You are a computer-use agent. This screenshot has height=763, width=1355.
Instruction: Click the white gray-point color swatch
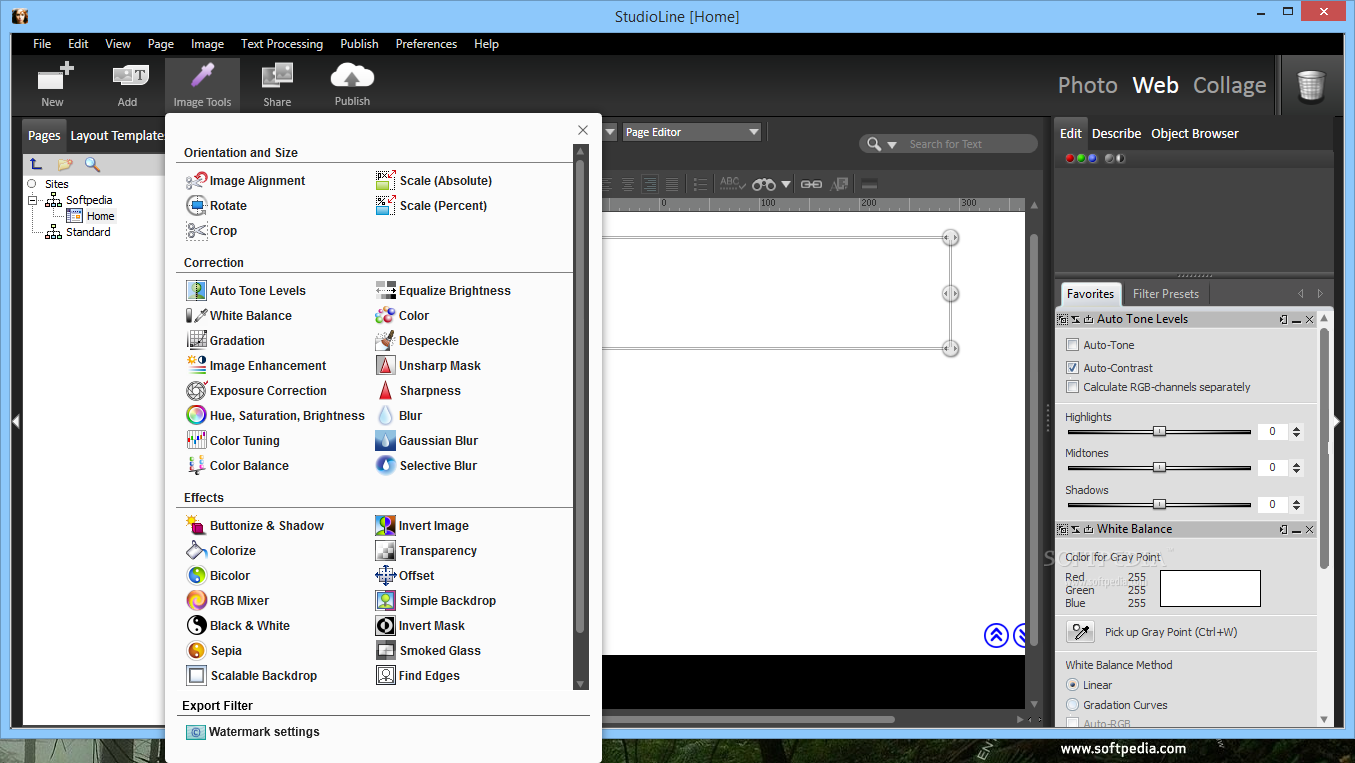(1210, 589)
